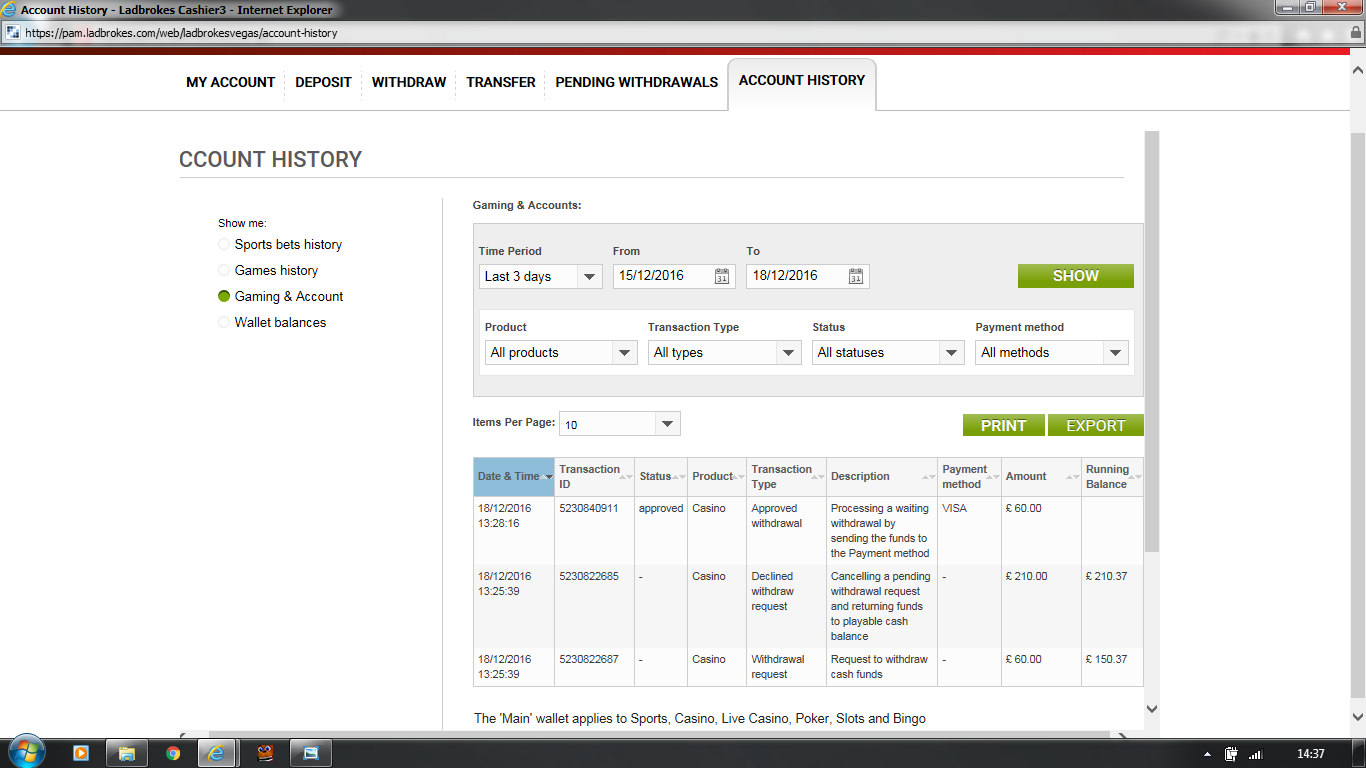The image size is (1366, 768).
Task: Click the To date field
Action: pyautogui.click(x=808, y=276)
